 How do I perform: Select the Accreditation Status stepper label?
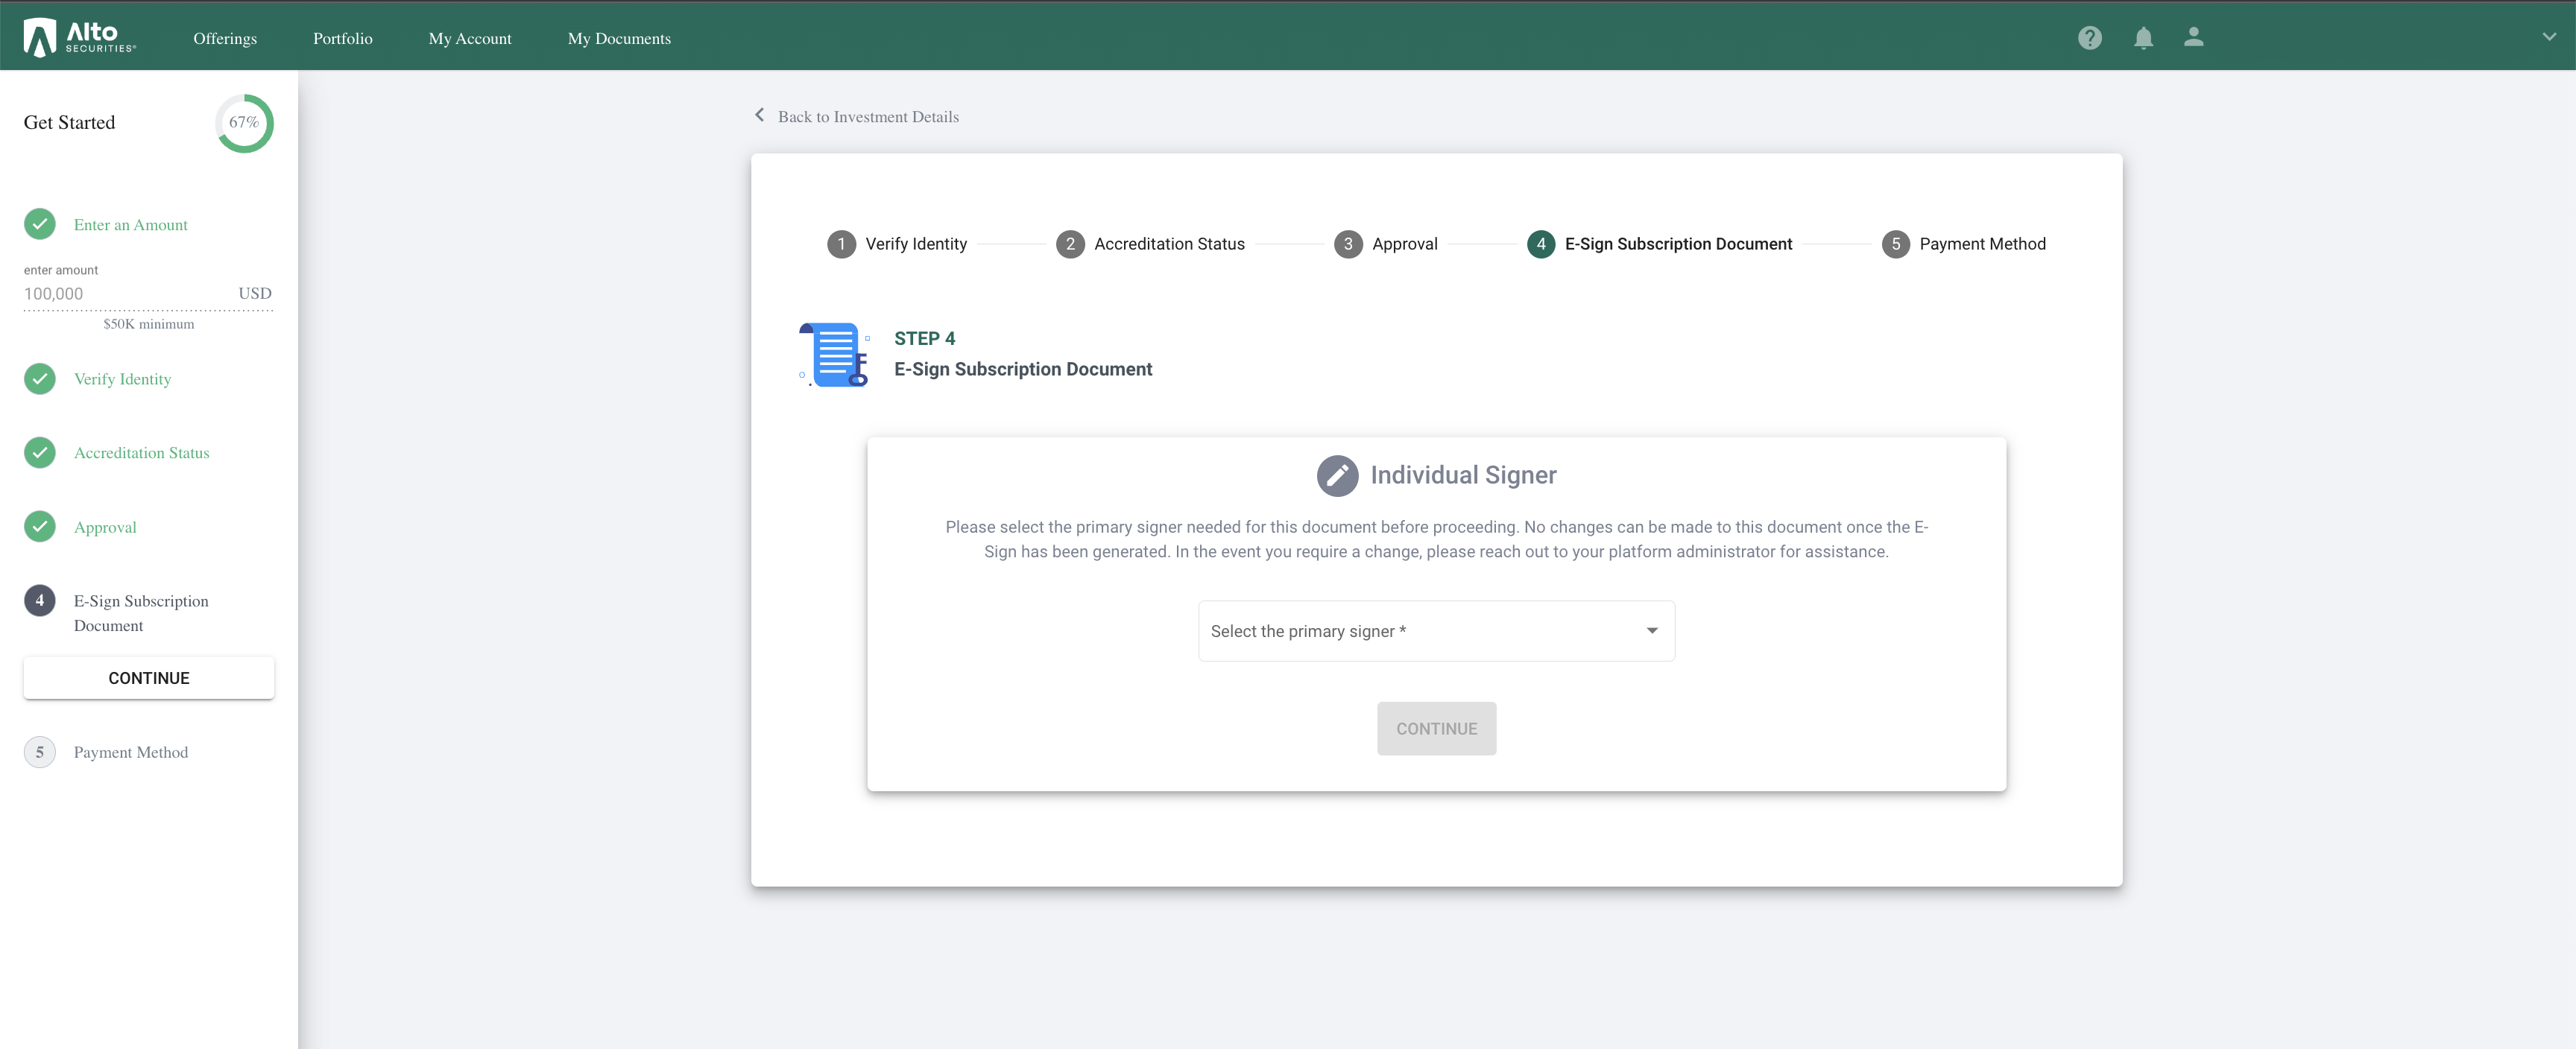1169,244
